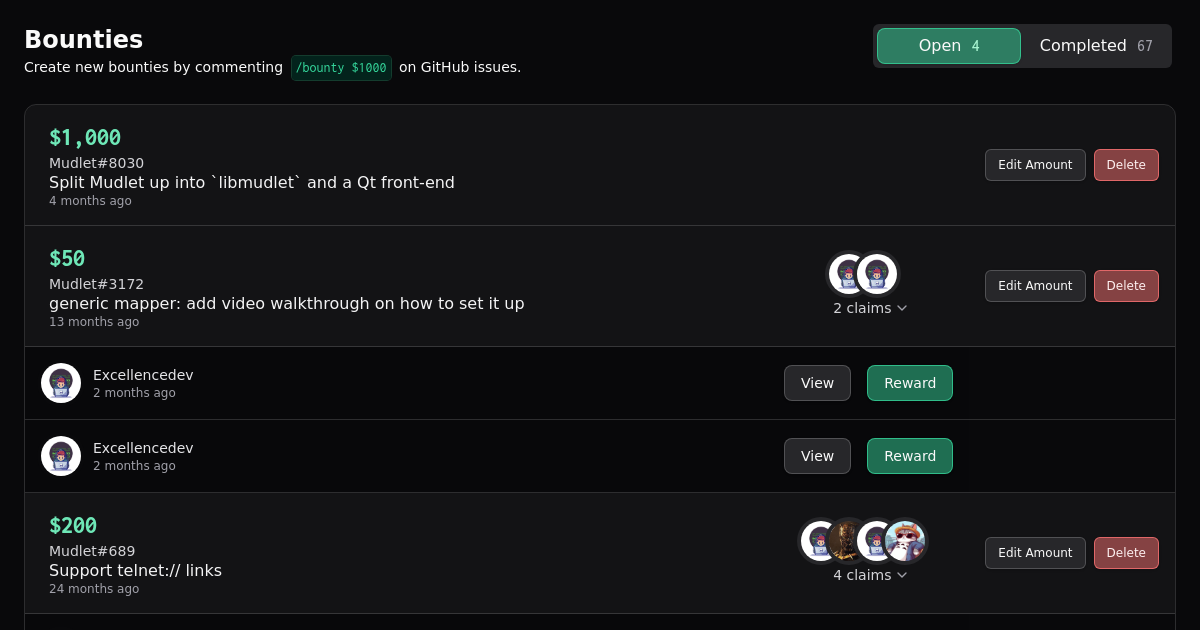Image resolution: width=1200 pixels, height=630 pixels.
Task: Click the dark golden avatar on $200 bounty
Action: [x=846, y=541]
